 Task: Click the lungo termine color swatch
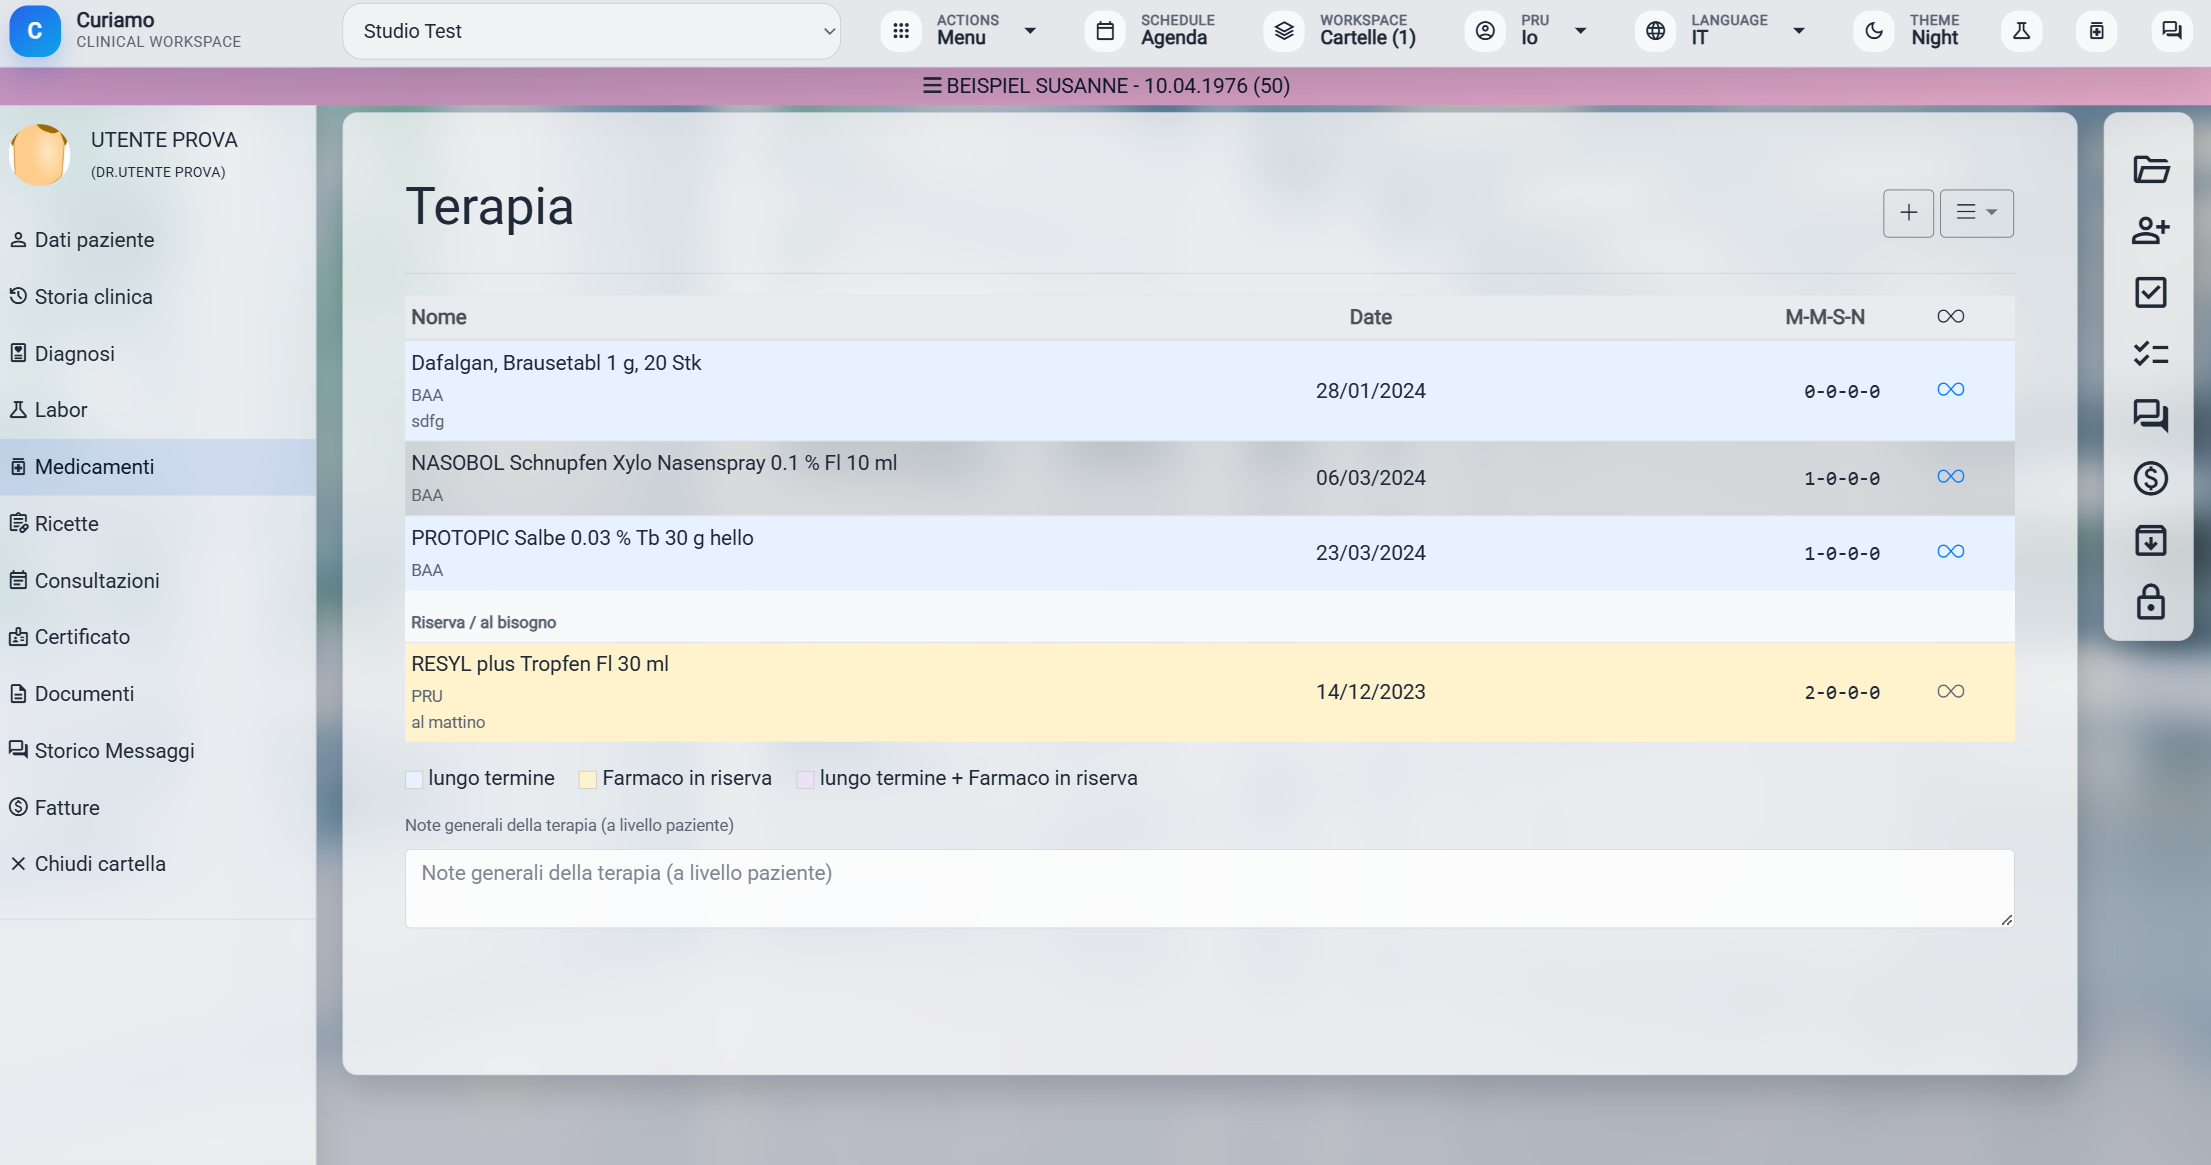[414, 780]
